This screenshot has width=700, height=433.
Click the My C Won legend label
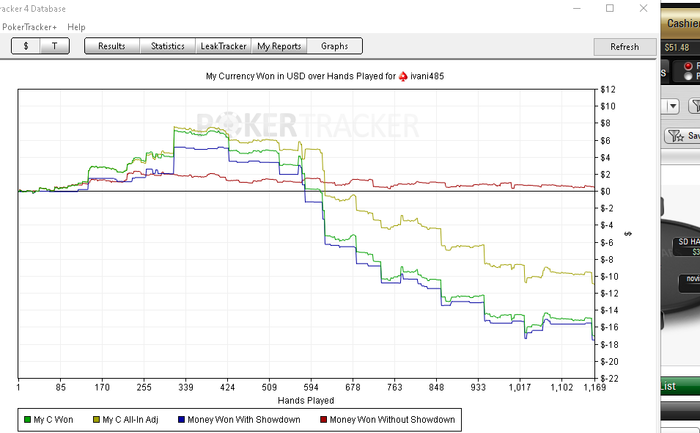pyautogui.click(x=53, y=420)
